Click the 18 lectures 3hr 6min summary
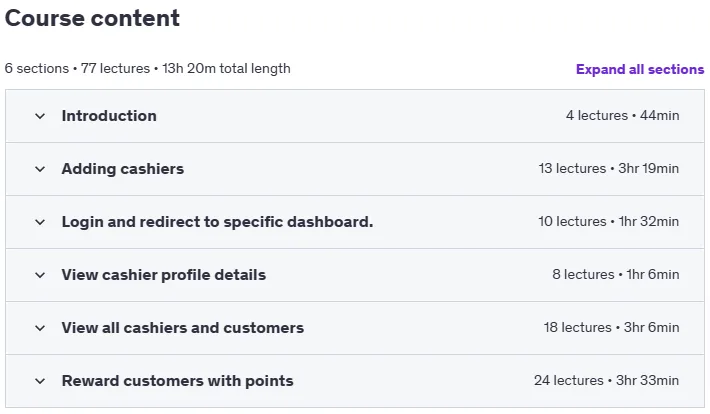This screenshot has width=710, height=414. click(x=611, y=327)
